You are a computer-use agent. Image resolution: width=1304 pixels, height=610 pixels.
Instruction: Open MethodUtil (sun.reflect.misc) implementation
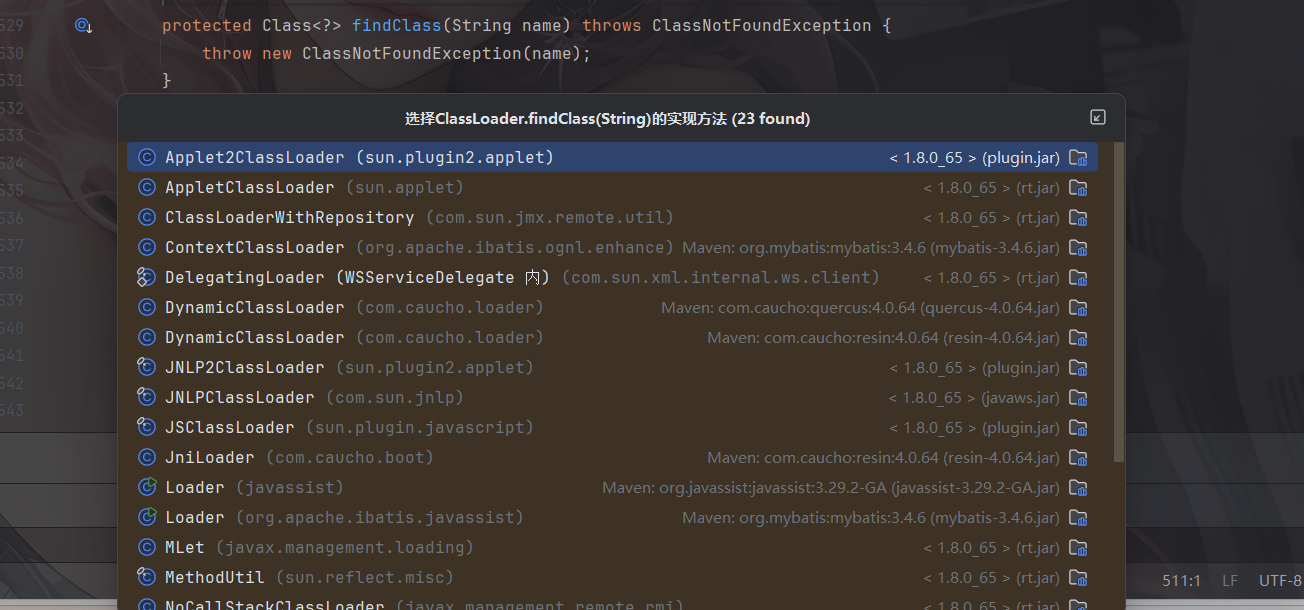(x=214, y=577)
